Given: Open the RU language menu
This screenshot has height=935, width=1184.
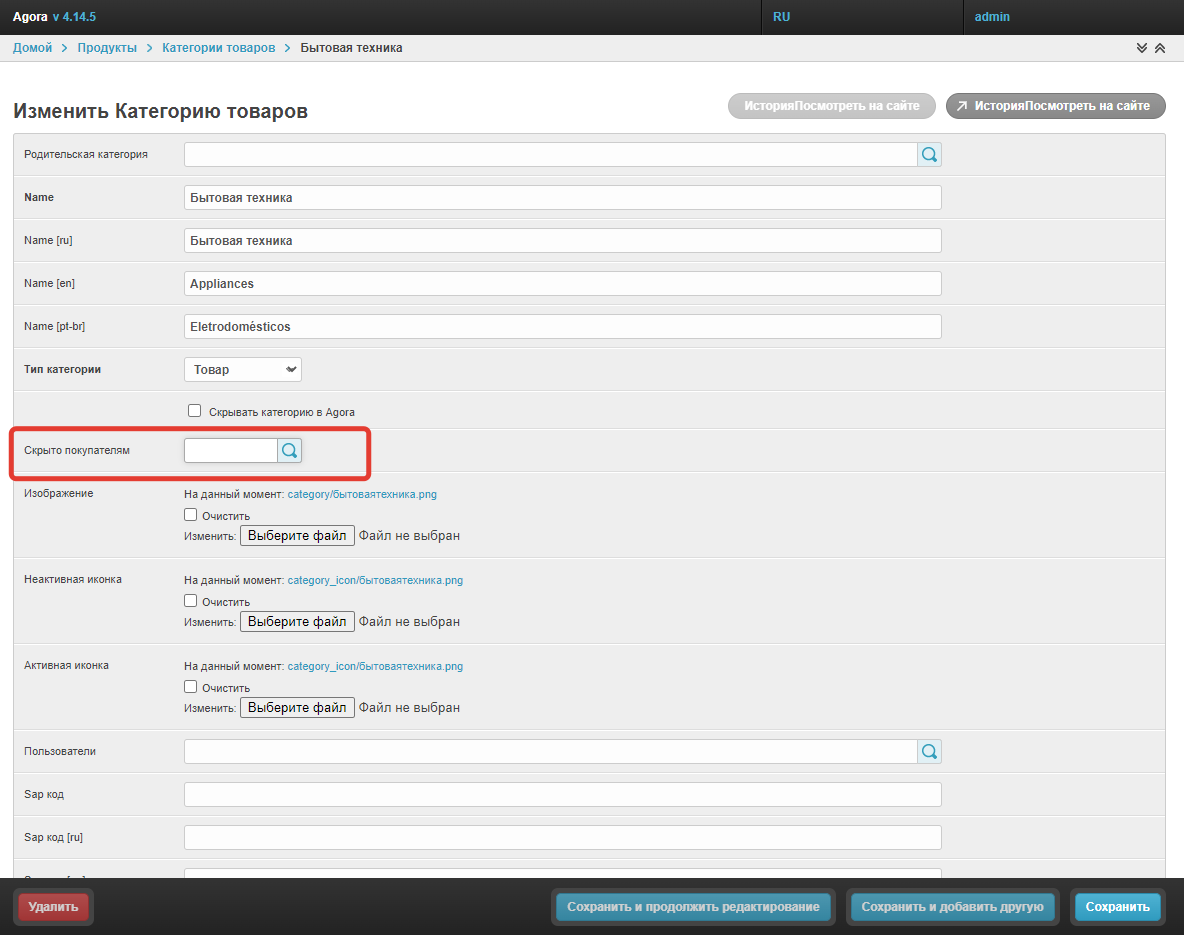Looking at the screenshot, I should (782, 17).
